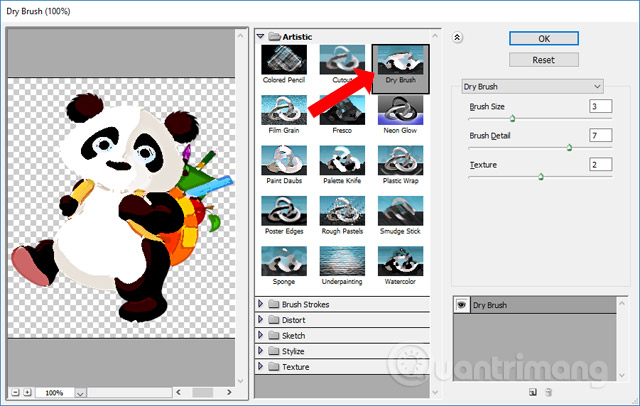This screenshot has height=406, width=640.
Task: Expand the Brush Strokes folder
Action: pos(260,304)
